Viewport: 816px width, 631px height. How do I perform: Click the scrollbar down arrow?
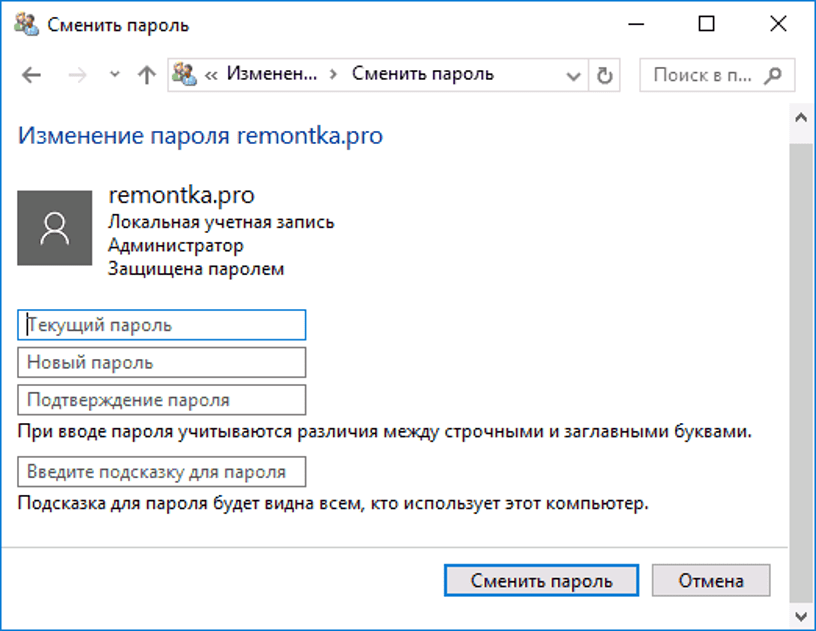[801, 615]
